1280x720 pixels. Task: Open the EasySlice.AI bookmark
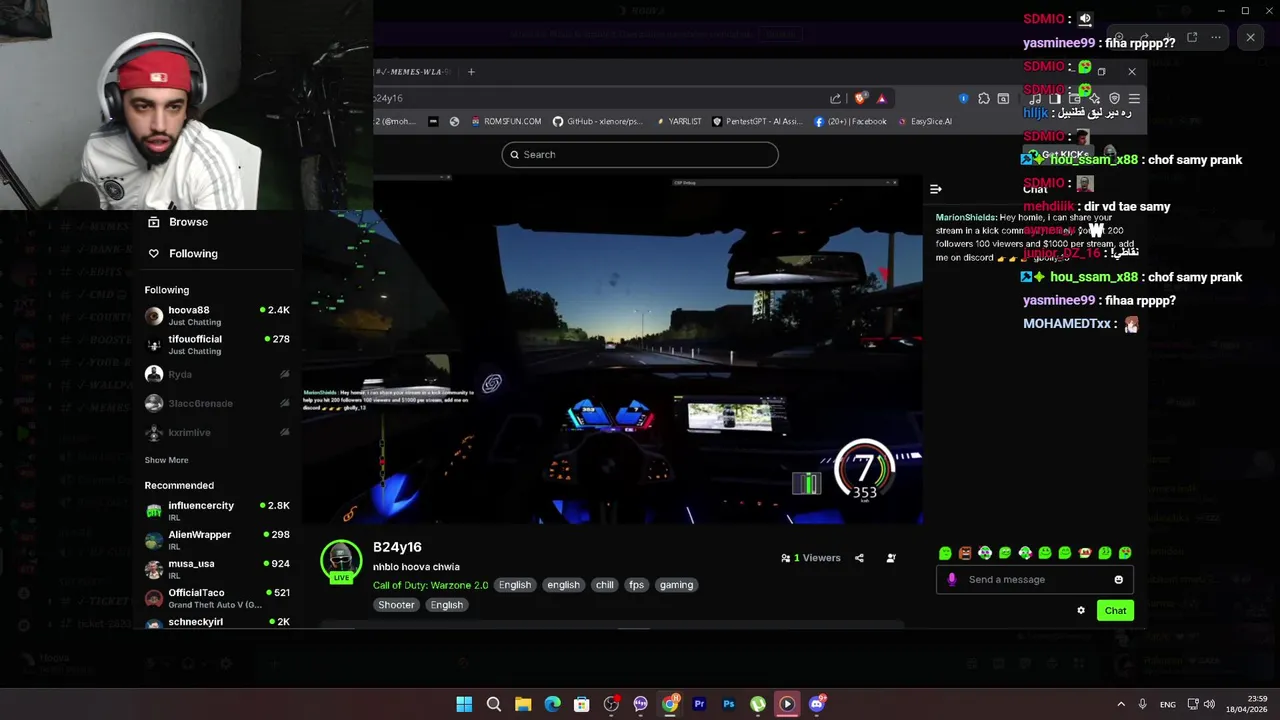point(924,122)
